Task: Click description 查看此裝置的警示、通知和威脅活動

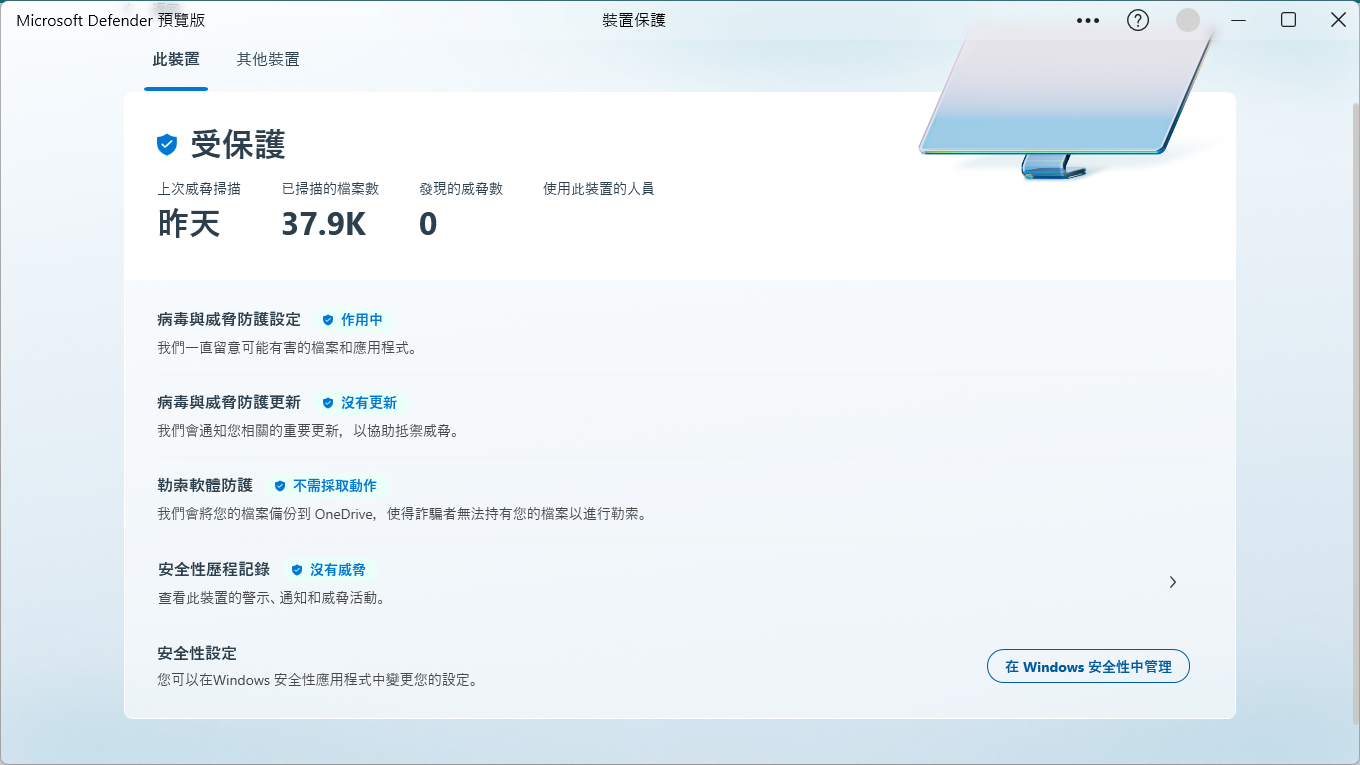Action: tap(272, 598)
